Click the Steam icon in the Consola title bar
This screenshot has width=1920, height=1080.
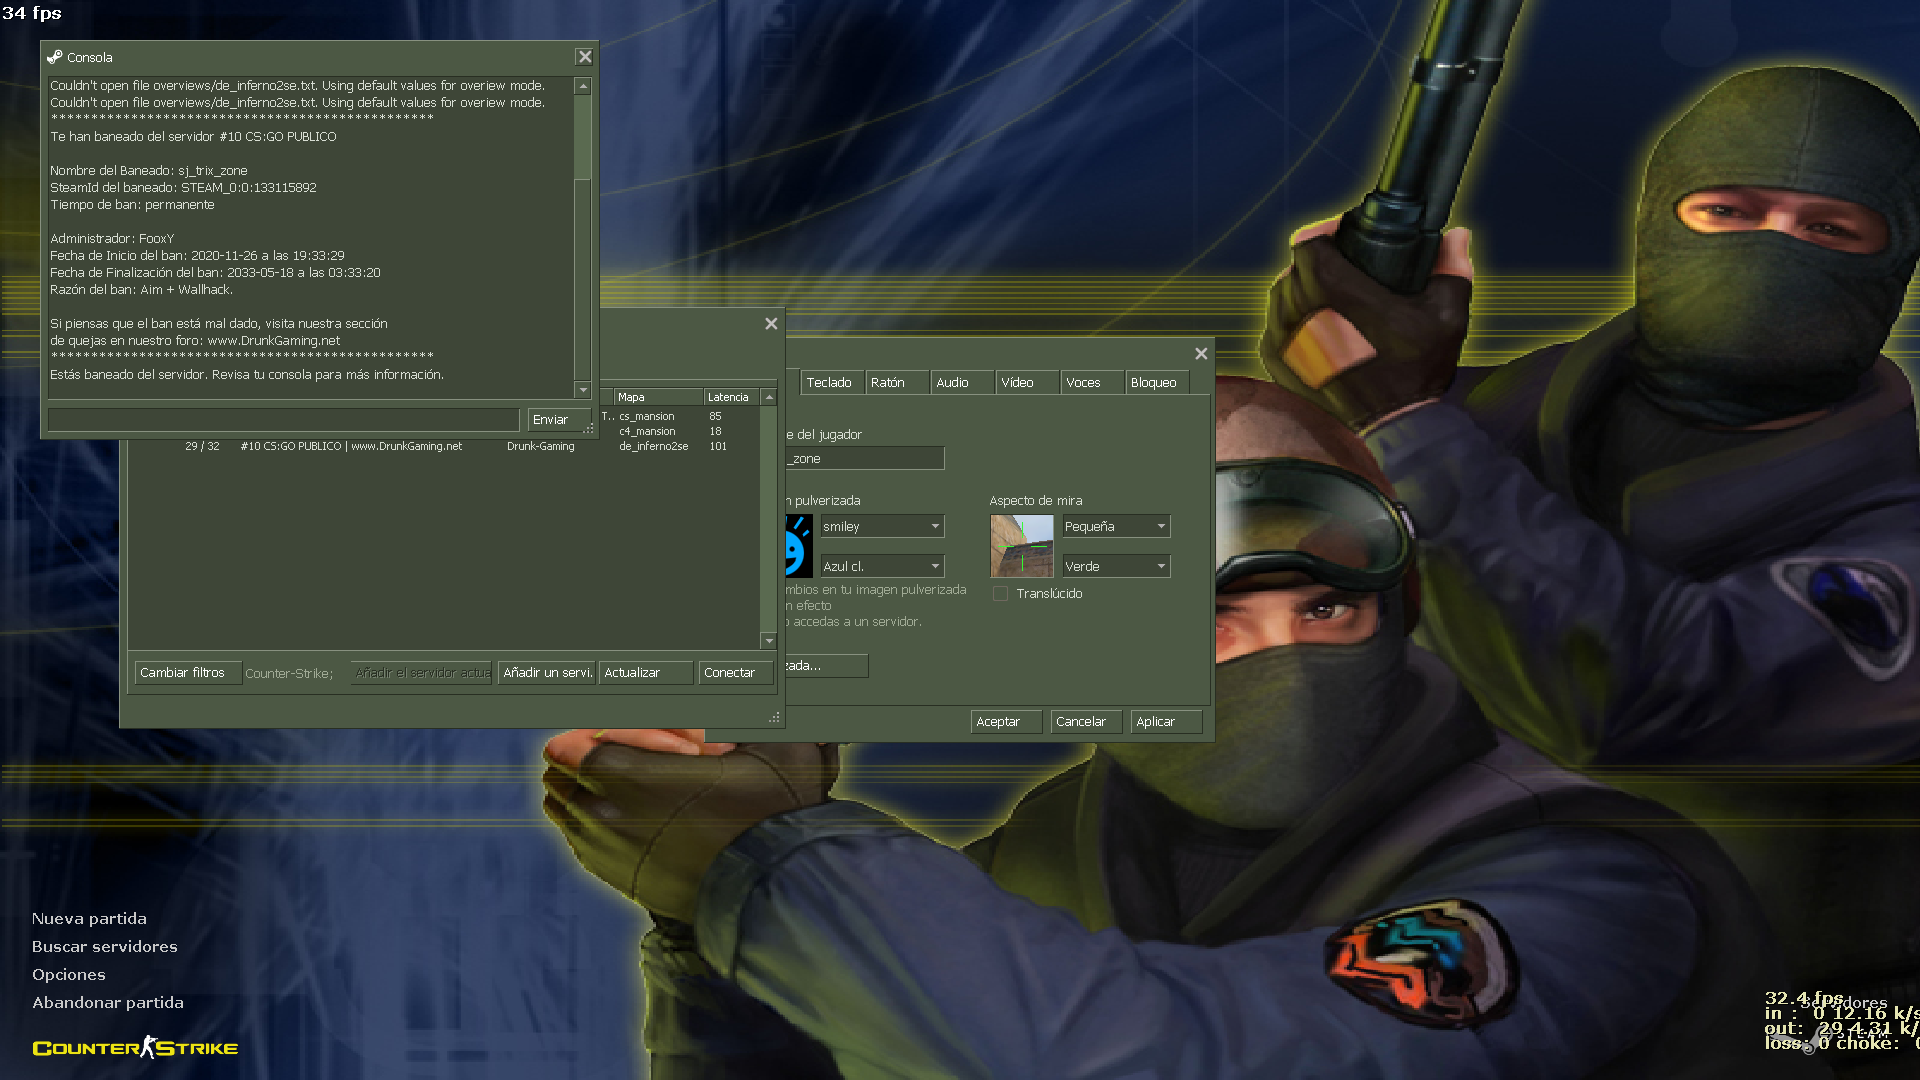coord(55,57)
